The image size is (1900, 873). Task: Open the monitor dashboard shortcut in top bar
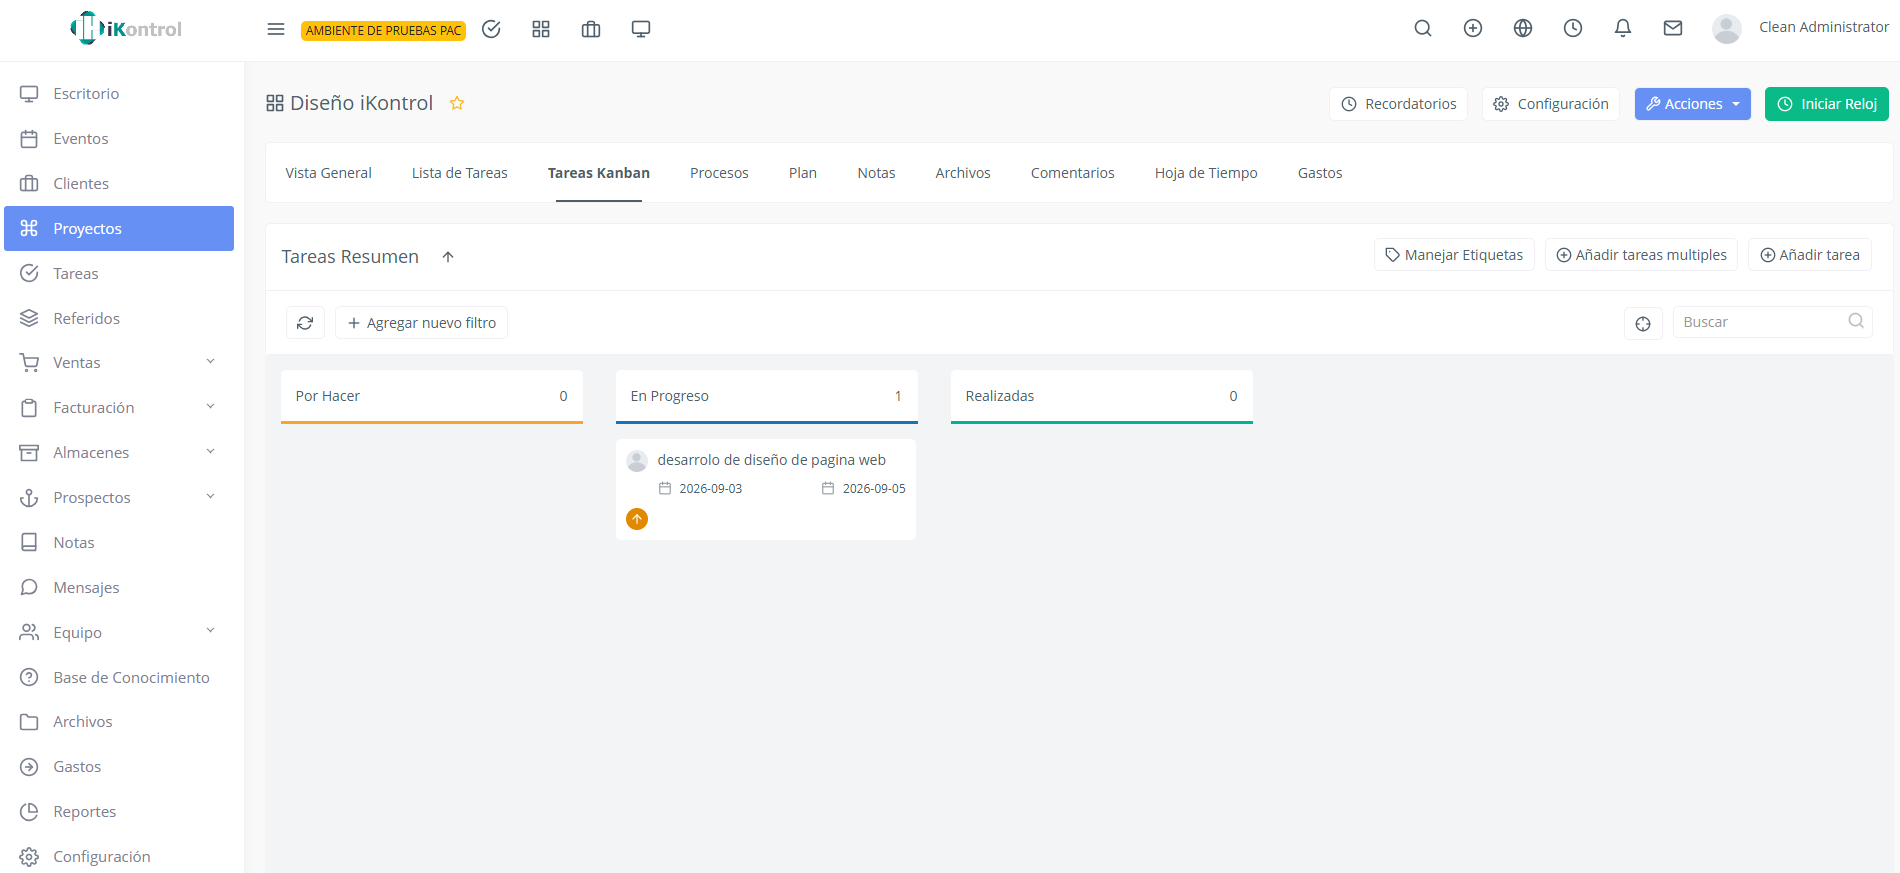point(641,29)
